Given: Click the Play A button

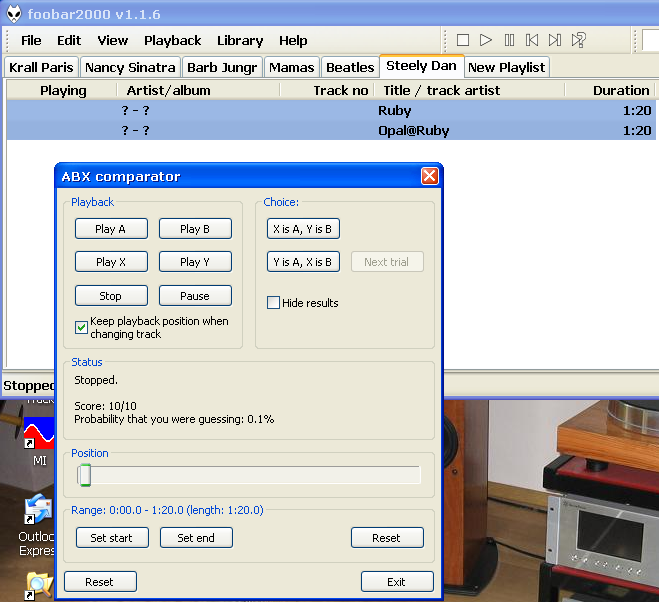Looking at the screenshot, I should click(x=111, y=229).
